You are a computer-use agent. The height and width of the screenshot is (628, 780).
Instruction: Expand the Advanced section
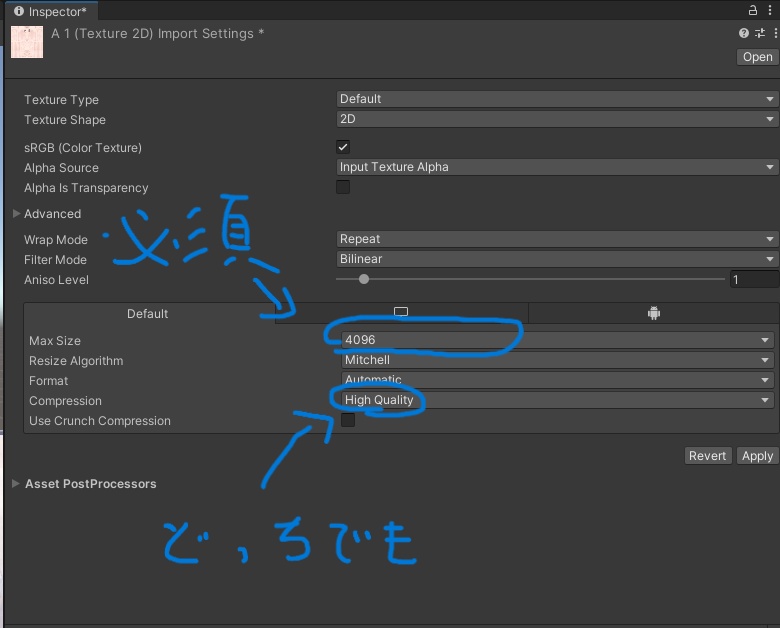[17, 214]
